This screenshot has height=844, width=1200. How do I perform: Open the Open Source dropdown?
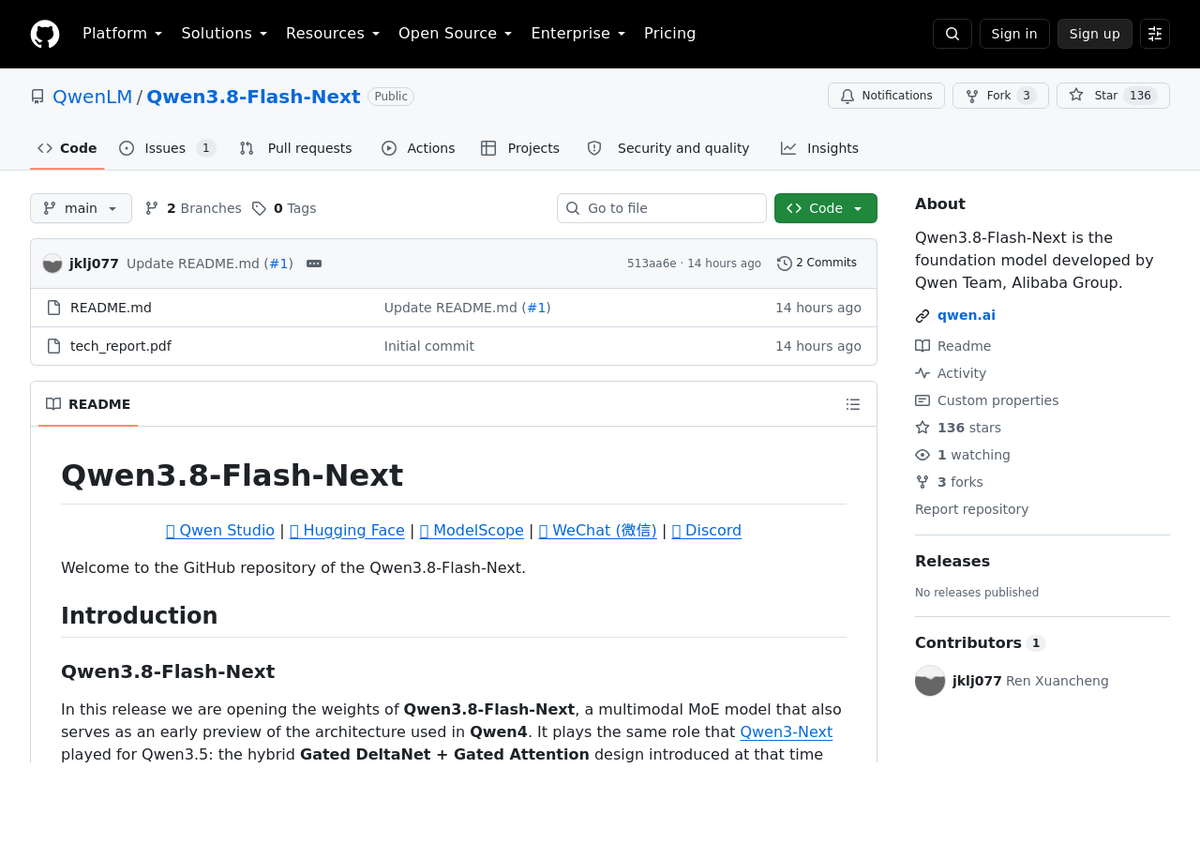point(455,33)
